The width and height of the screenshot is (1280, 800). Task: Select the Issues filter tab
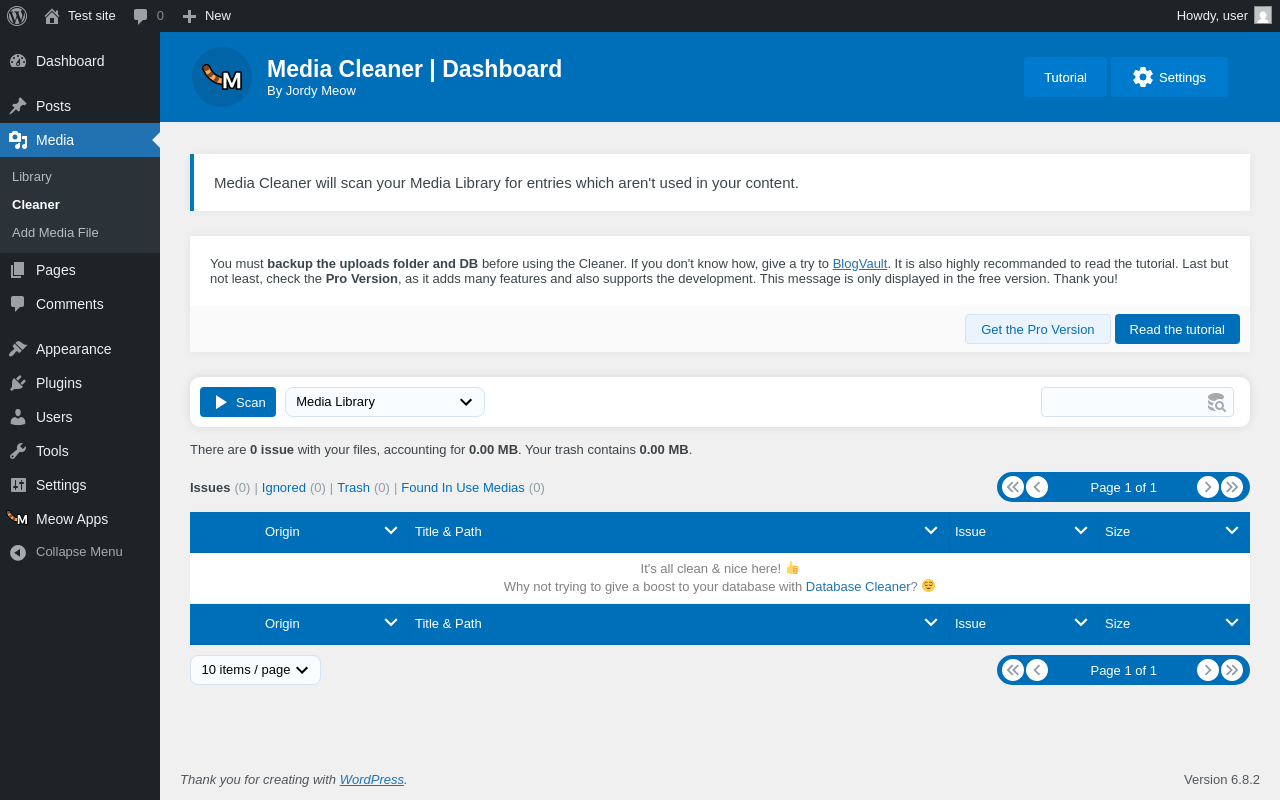pyautogui.click(x=210, y=487)
